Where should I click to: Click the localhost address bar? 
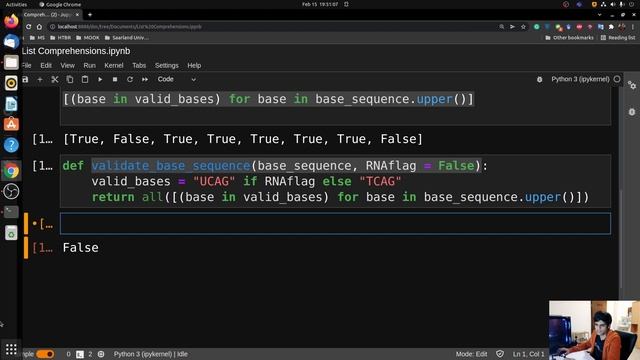269,27
